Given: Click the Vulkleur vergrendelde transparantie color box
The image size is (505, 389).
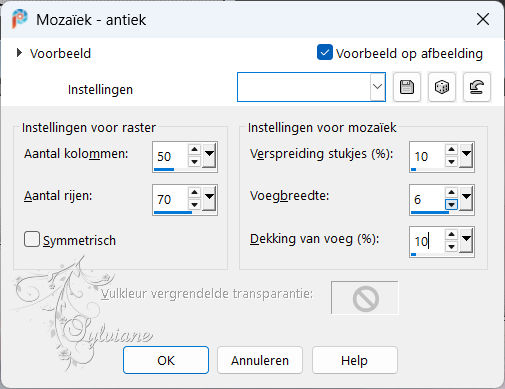Looking at the screenshot, I should pyautogui.click(x=365, y=298).
